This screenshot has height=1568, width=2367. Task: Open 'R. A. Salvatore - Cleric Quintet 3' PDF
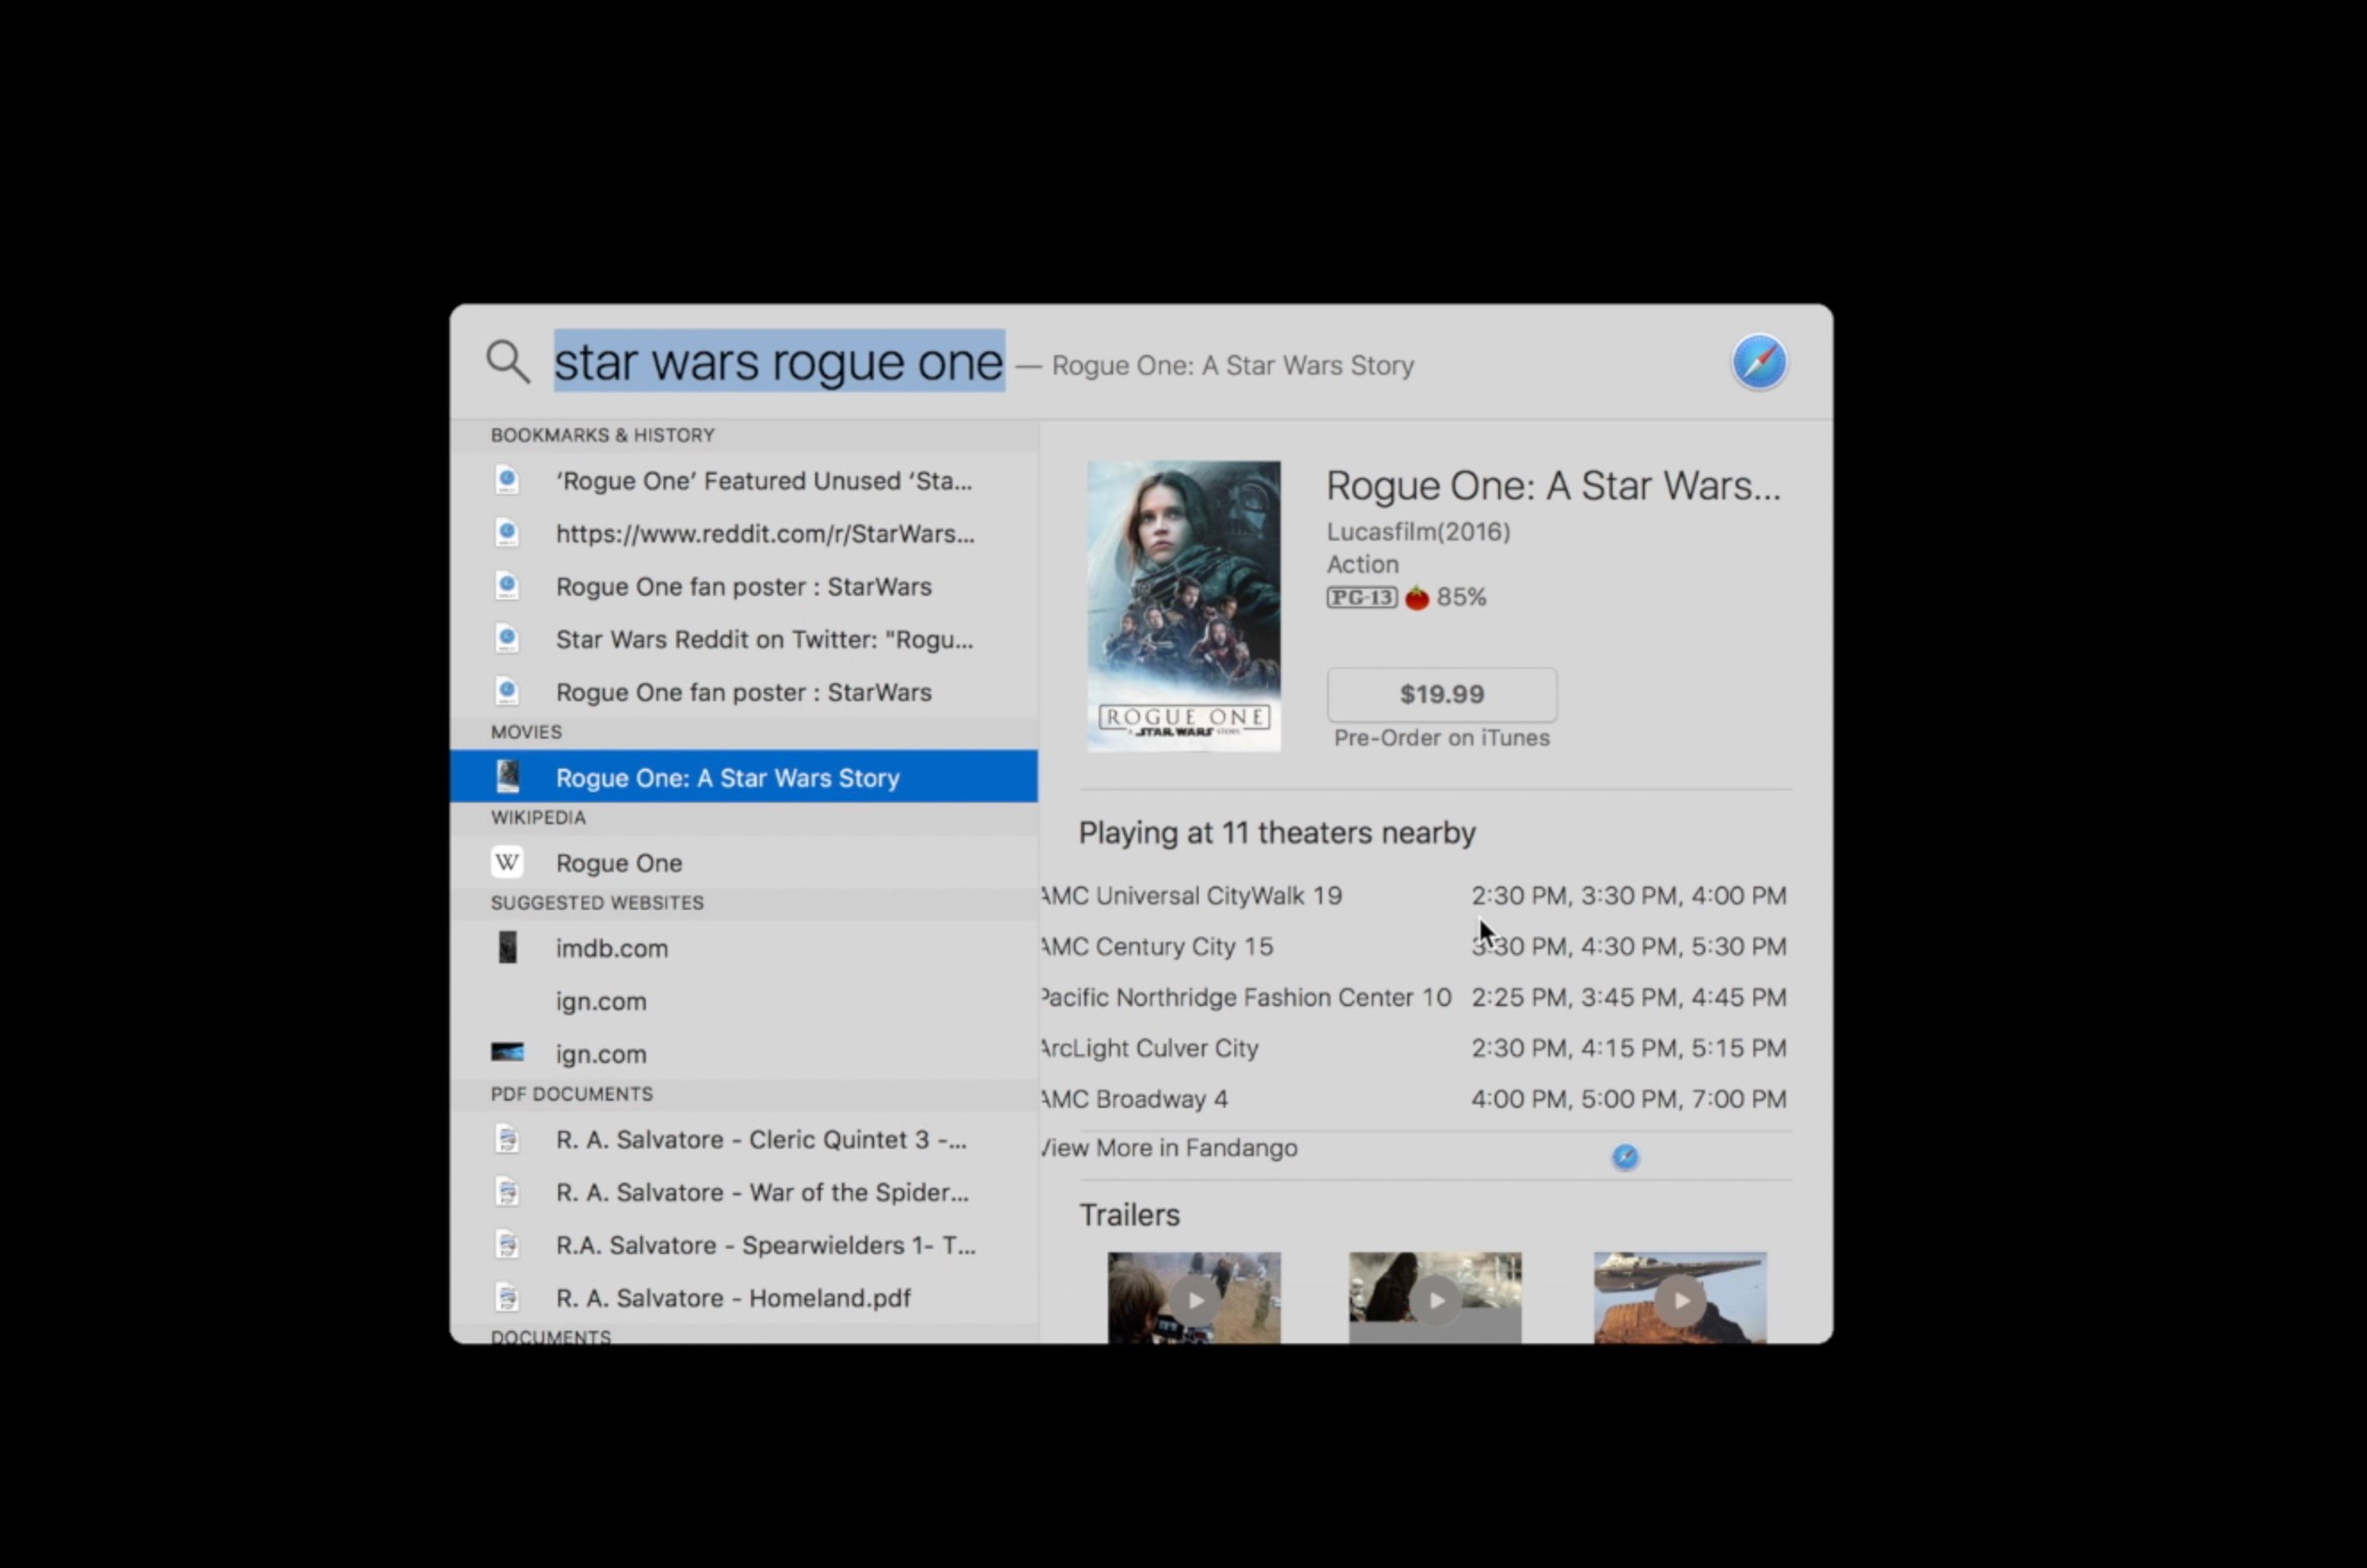coord(744,1140)
